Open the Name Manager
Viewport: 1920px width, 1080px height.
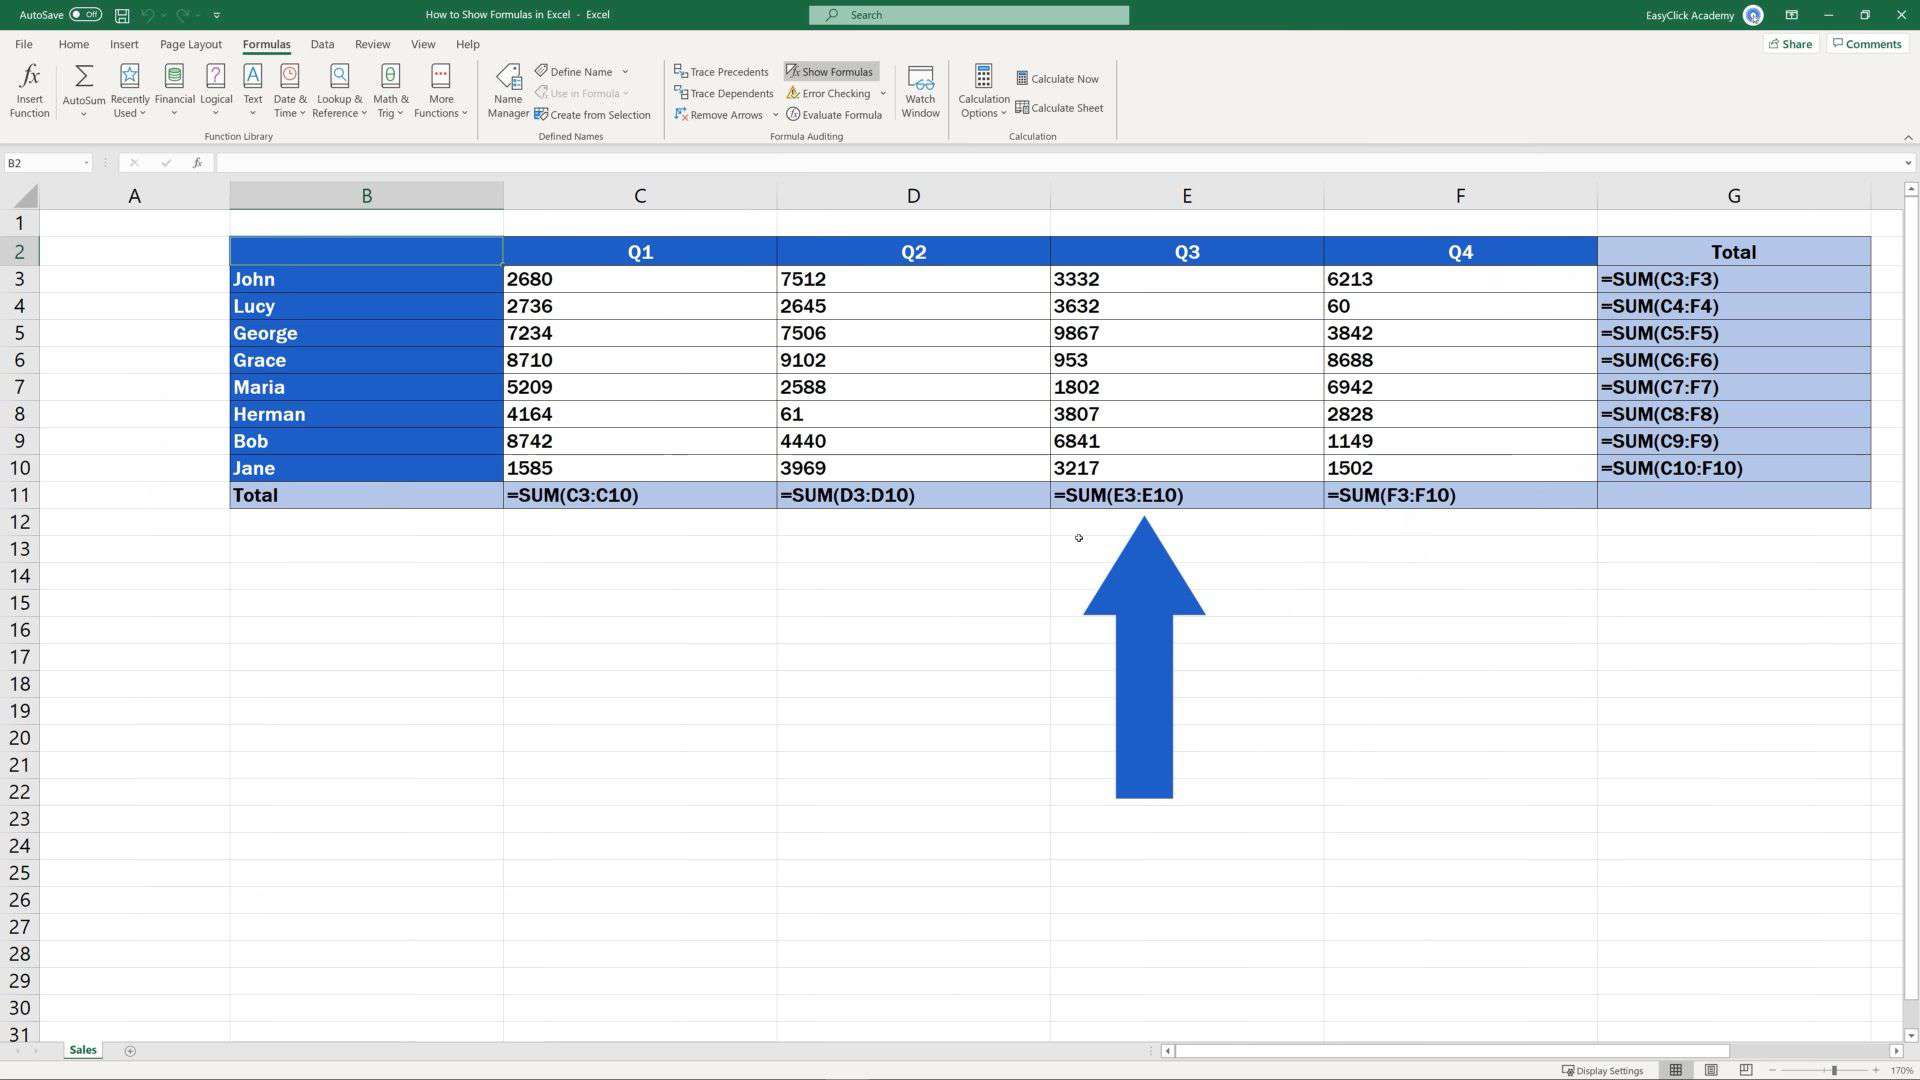point(508,91)
